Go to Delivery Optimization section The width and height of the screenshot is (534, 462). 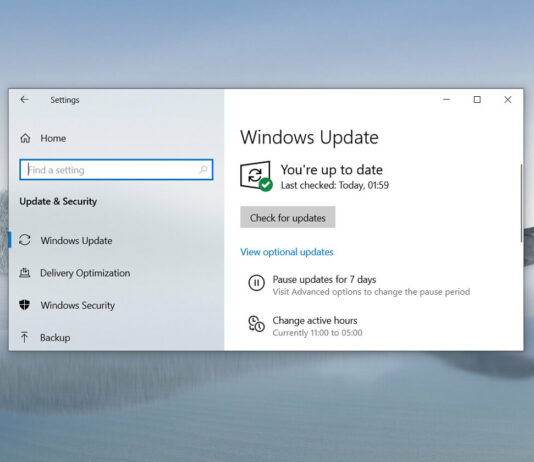click(85, 273)
